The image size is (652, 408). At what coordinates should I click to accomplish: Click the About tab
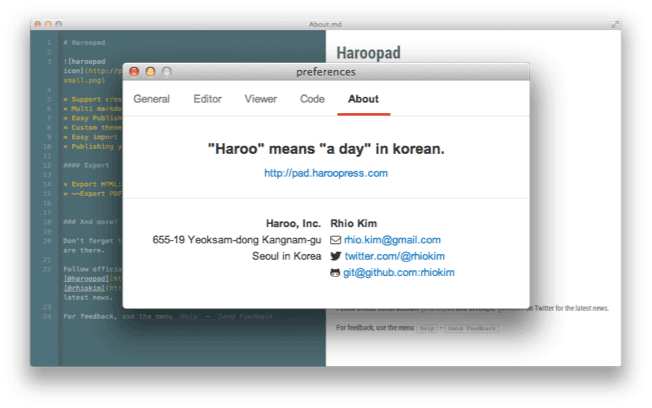[x=363, y=99]
